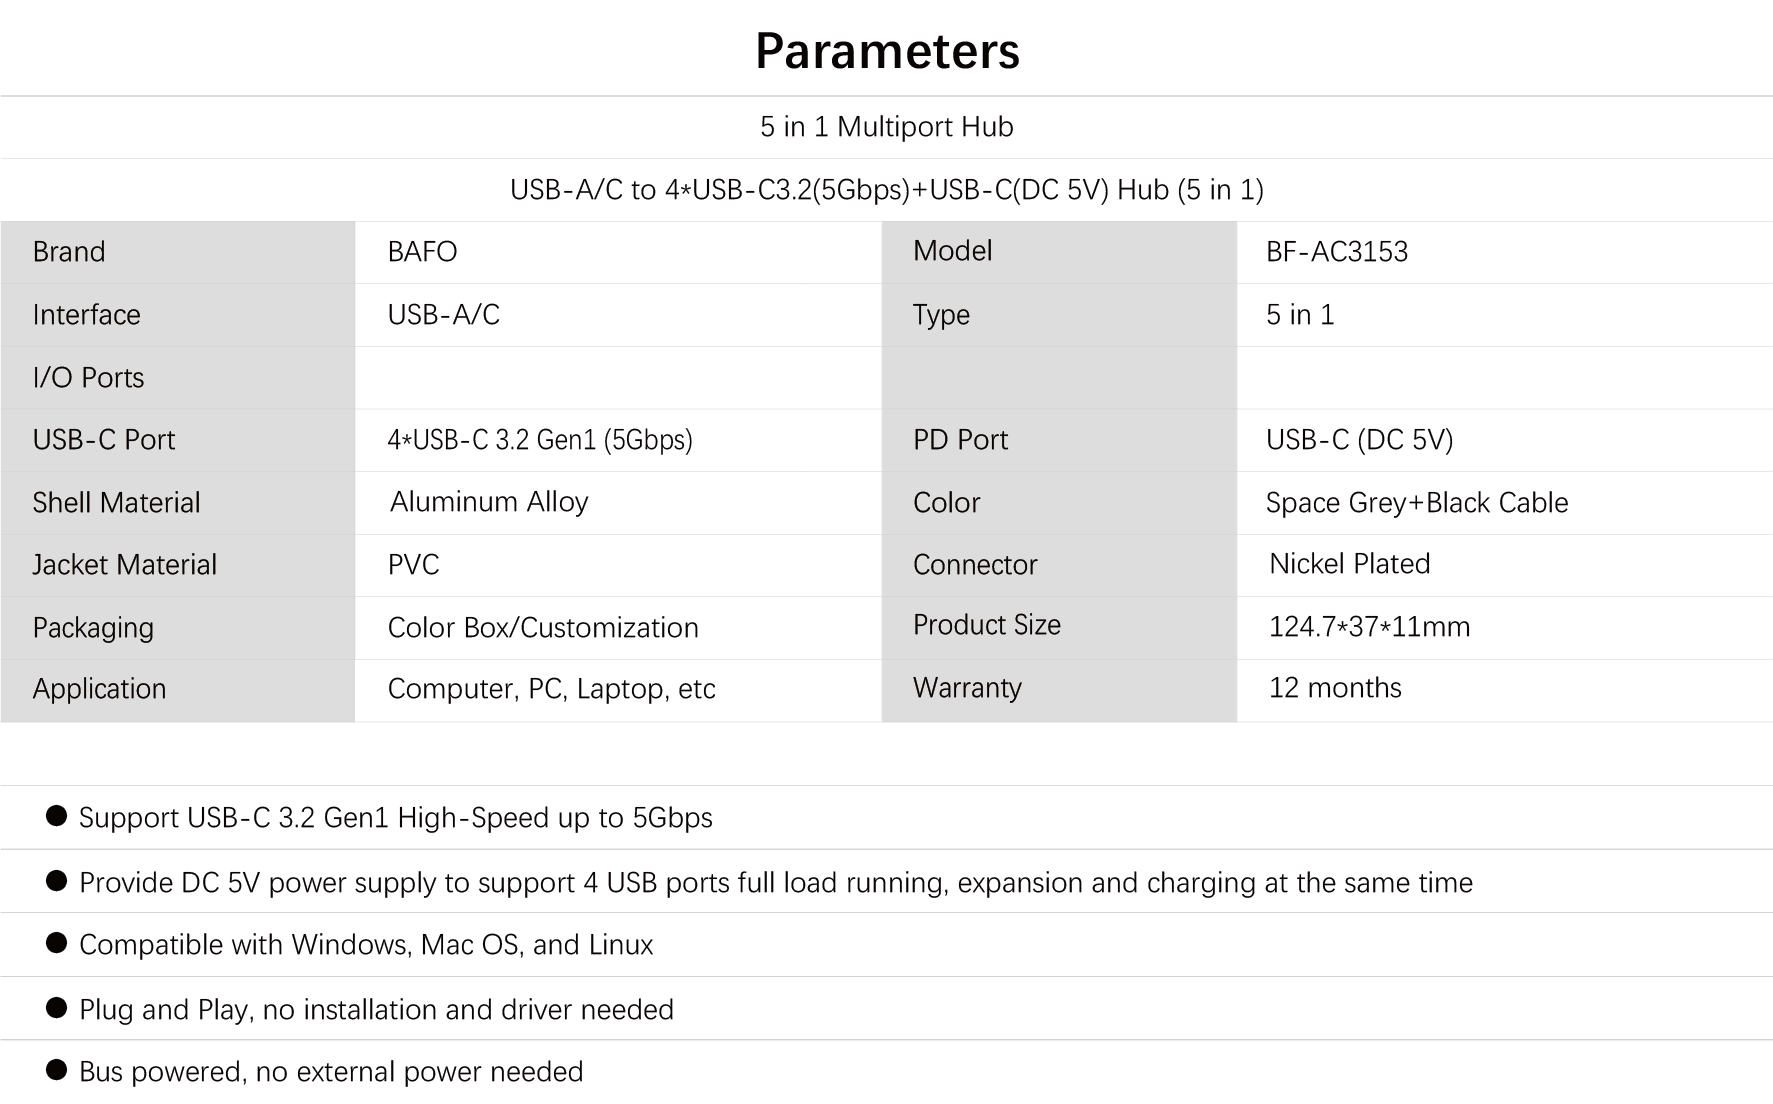Click the Parameters heading
The width and height of the screenshot is (1773, 1104).
click(887, 51)
